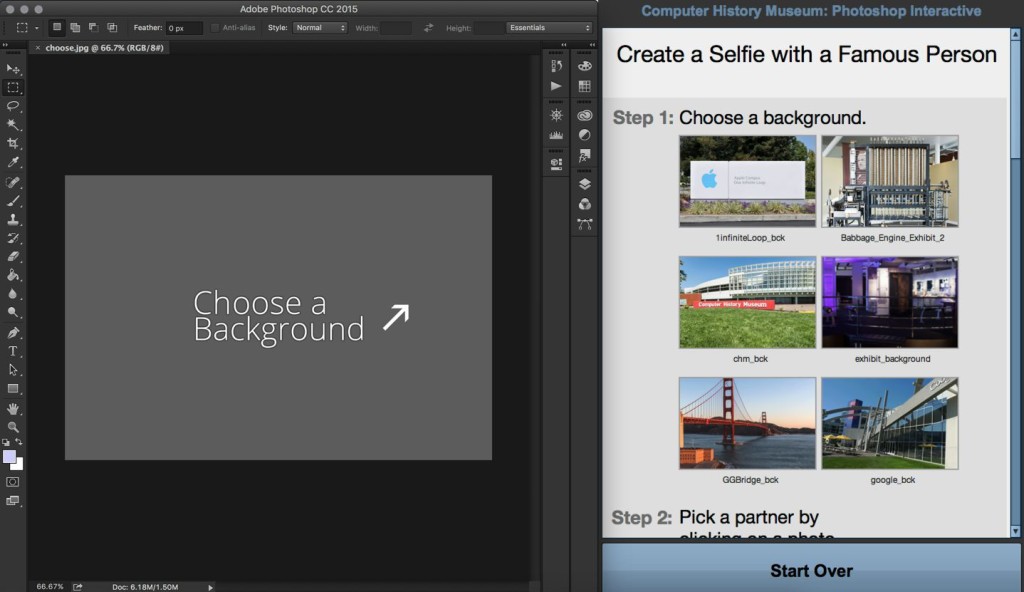Screen dimensions: 1024x592
Task: Expand the toolbox using double-arrow
Action: [5, 45]
